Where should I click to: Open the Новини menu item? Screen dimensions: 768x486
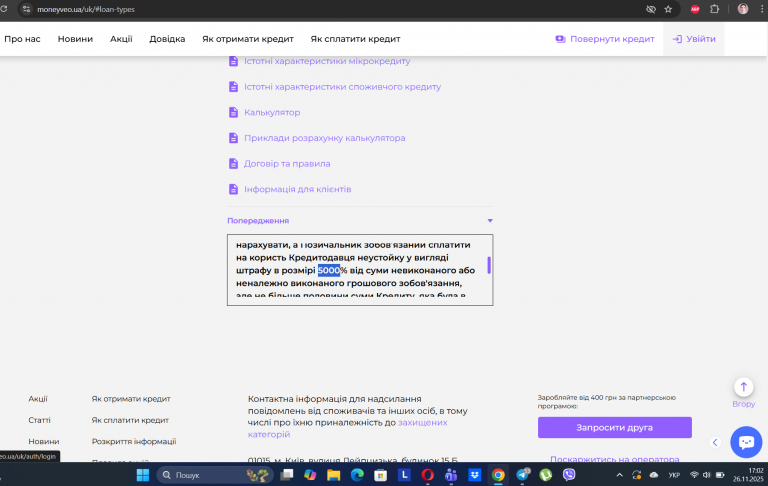pyautogui.click(x=75, y=39)
